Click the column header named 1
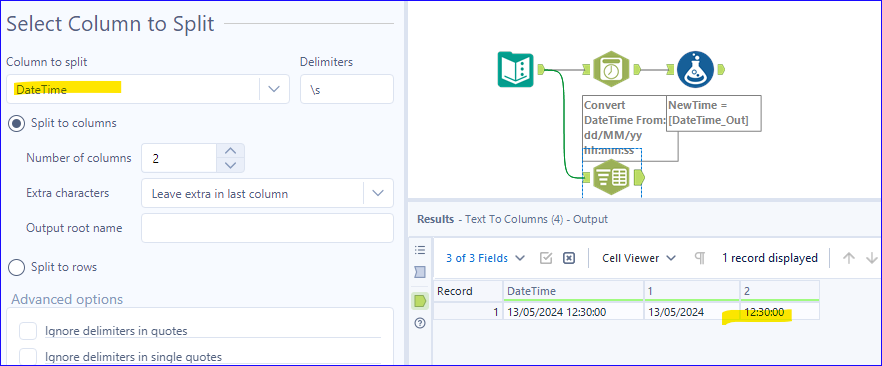 [692, 291]
